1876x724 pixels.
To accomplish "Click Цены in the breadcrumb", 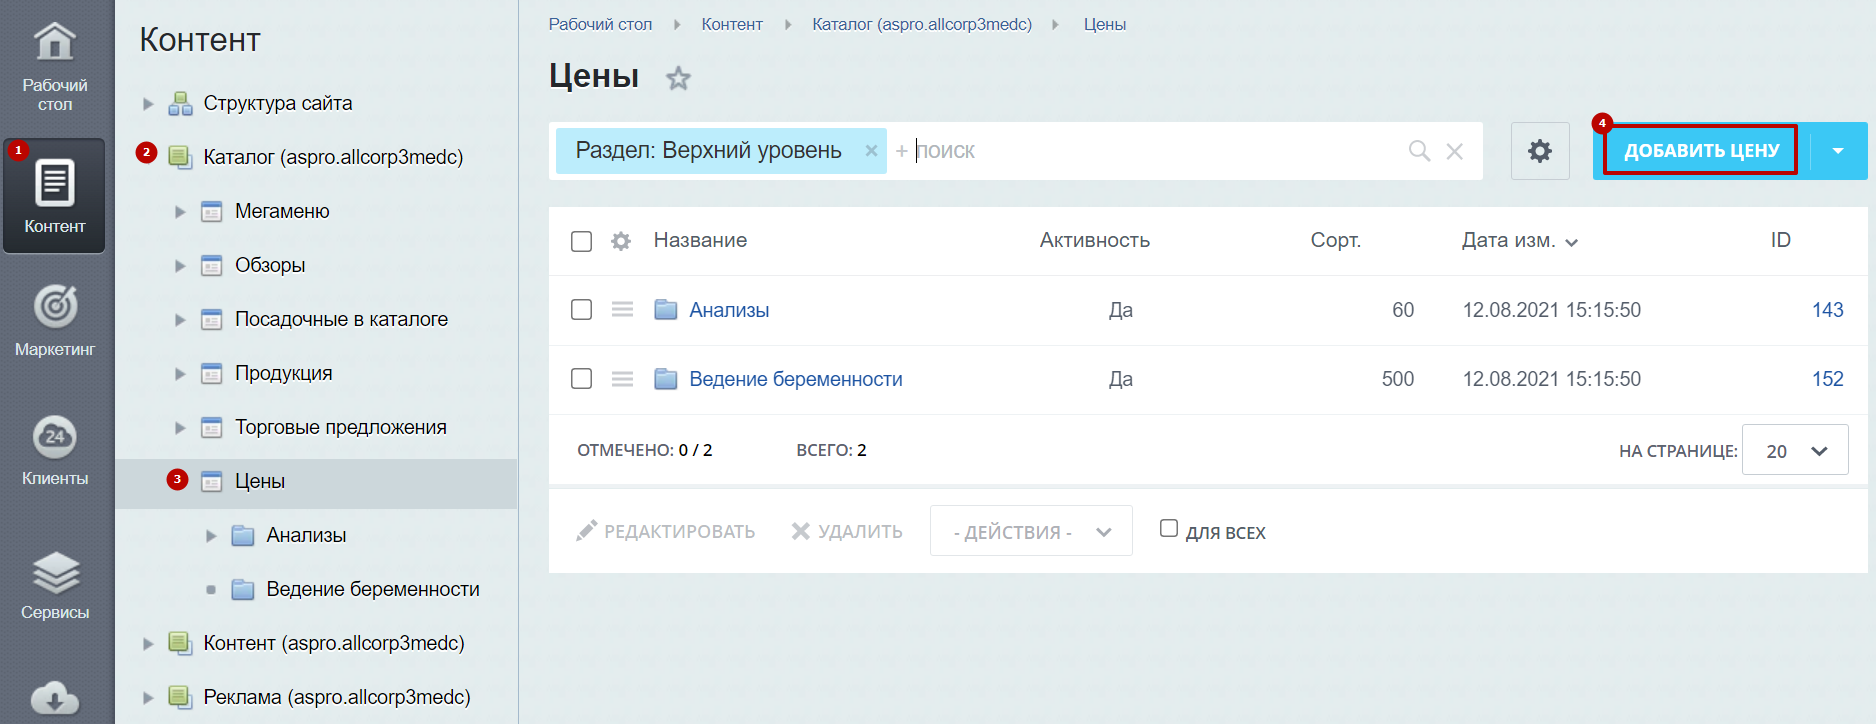I will pos(1105,24).
